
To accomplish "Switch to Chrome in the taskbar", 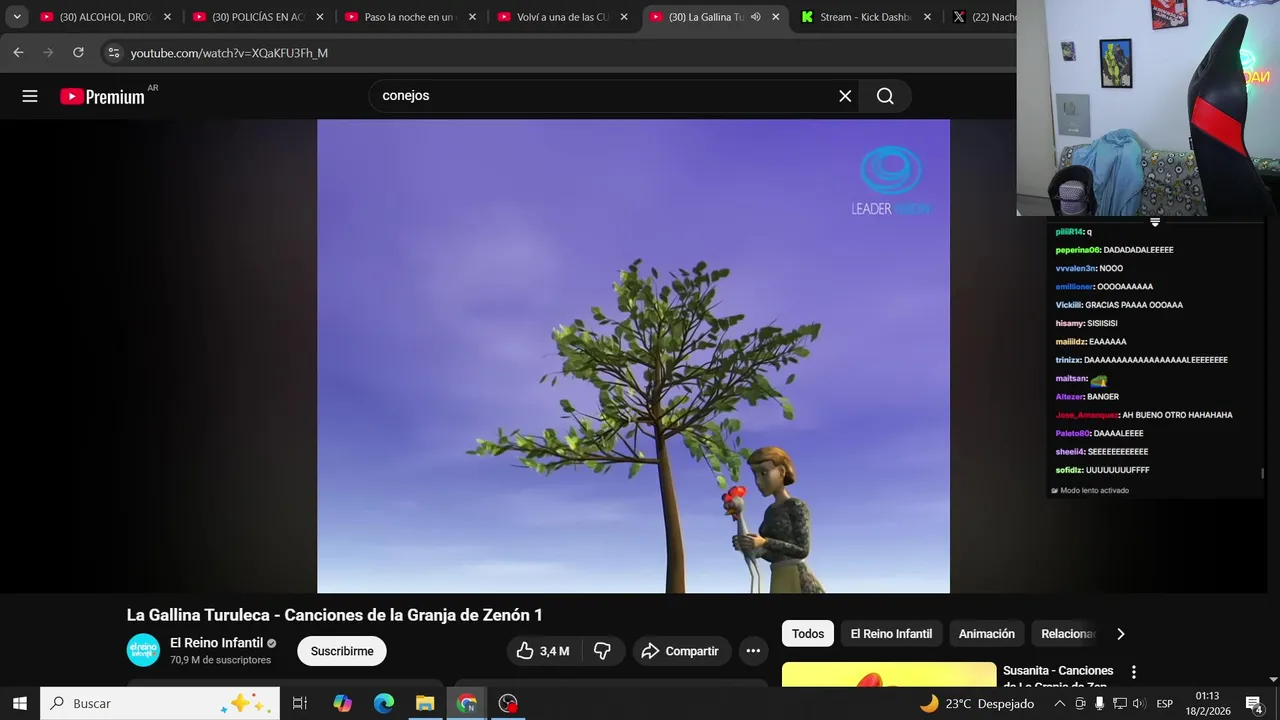I will pyautogui.click(x=467, y=703).
